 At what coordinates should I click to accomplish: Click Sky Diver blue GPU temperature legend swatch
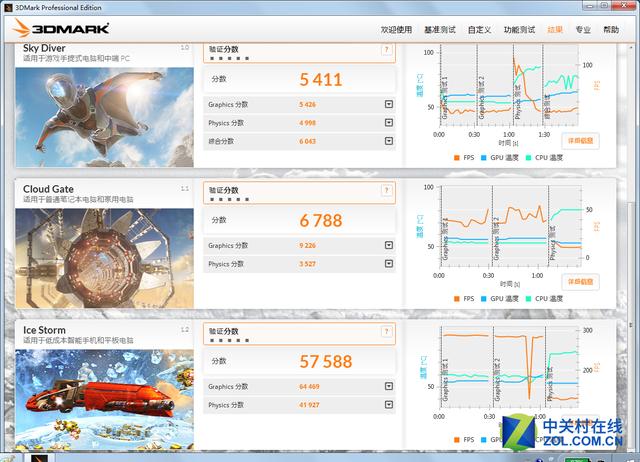pos(484,158)
